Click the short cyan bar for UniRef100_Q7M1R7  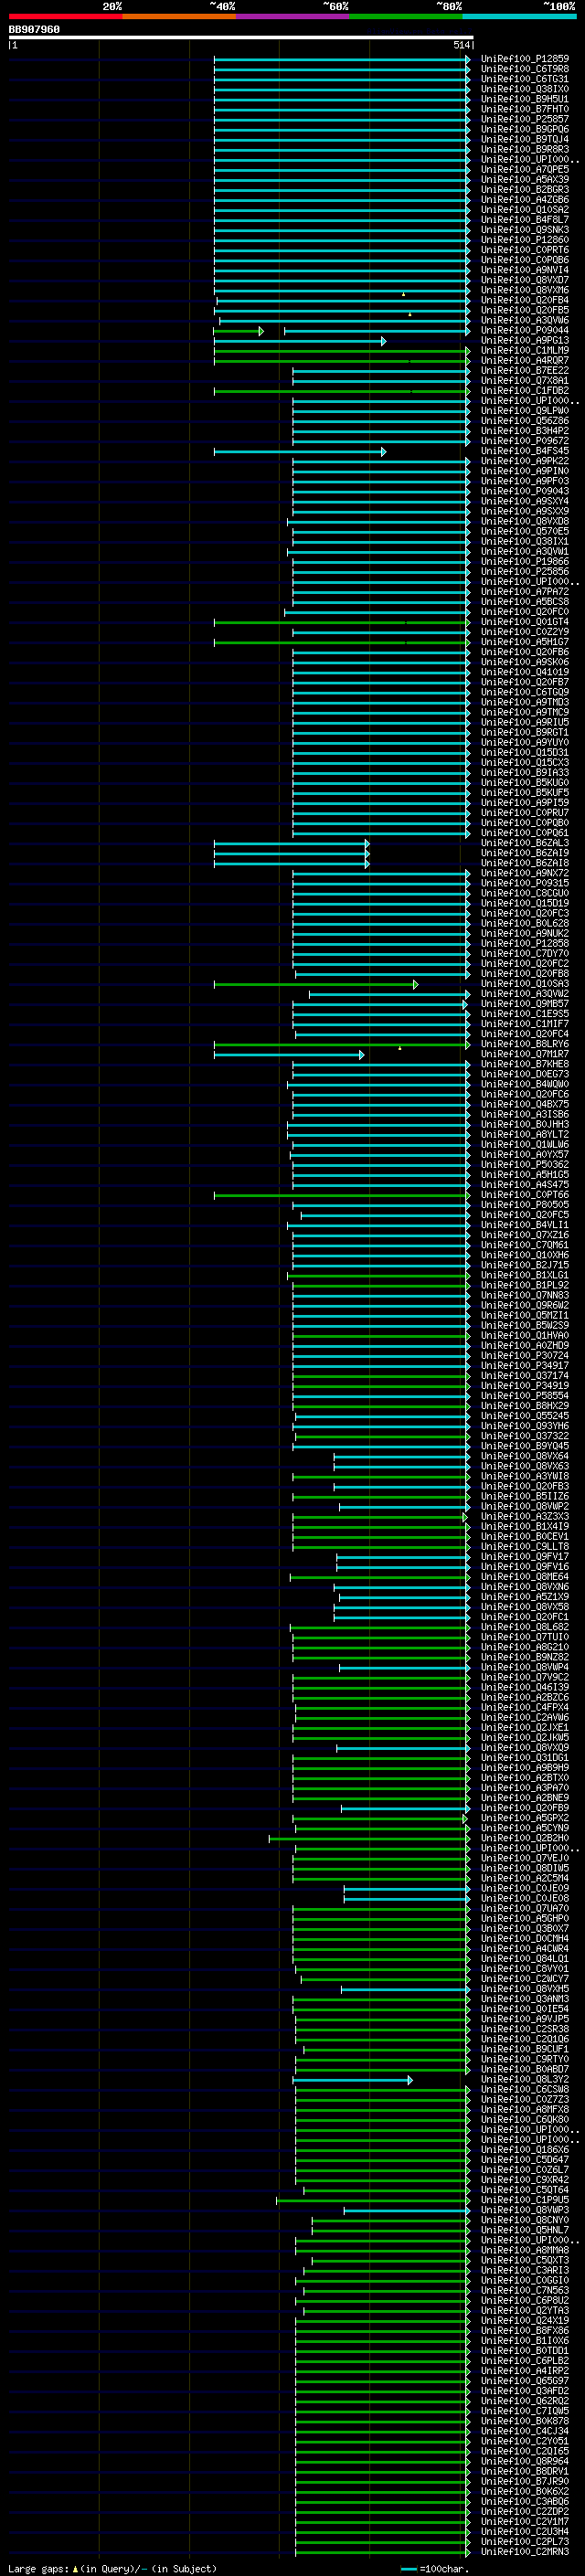tap(289, 1055)
